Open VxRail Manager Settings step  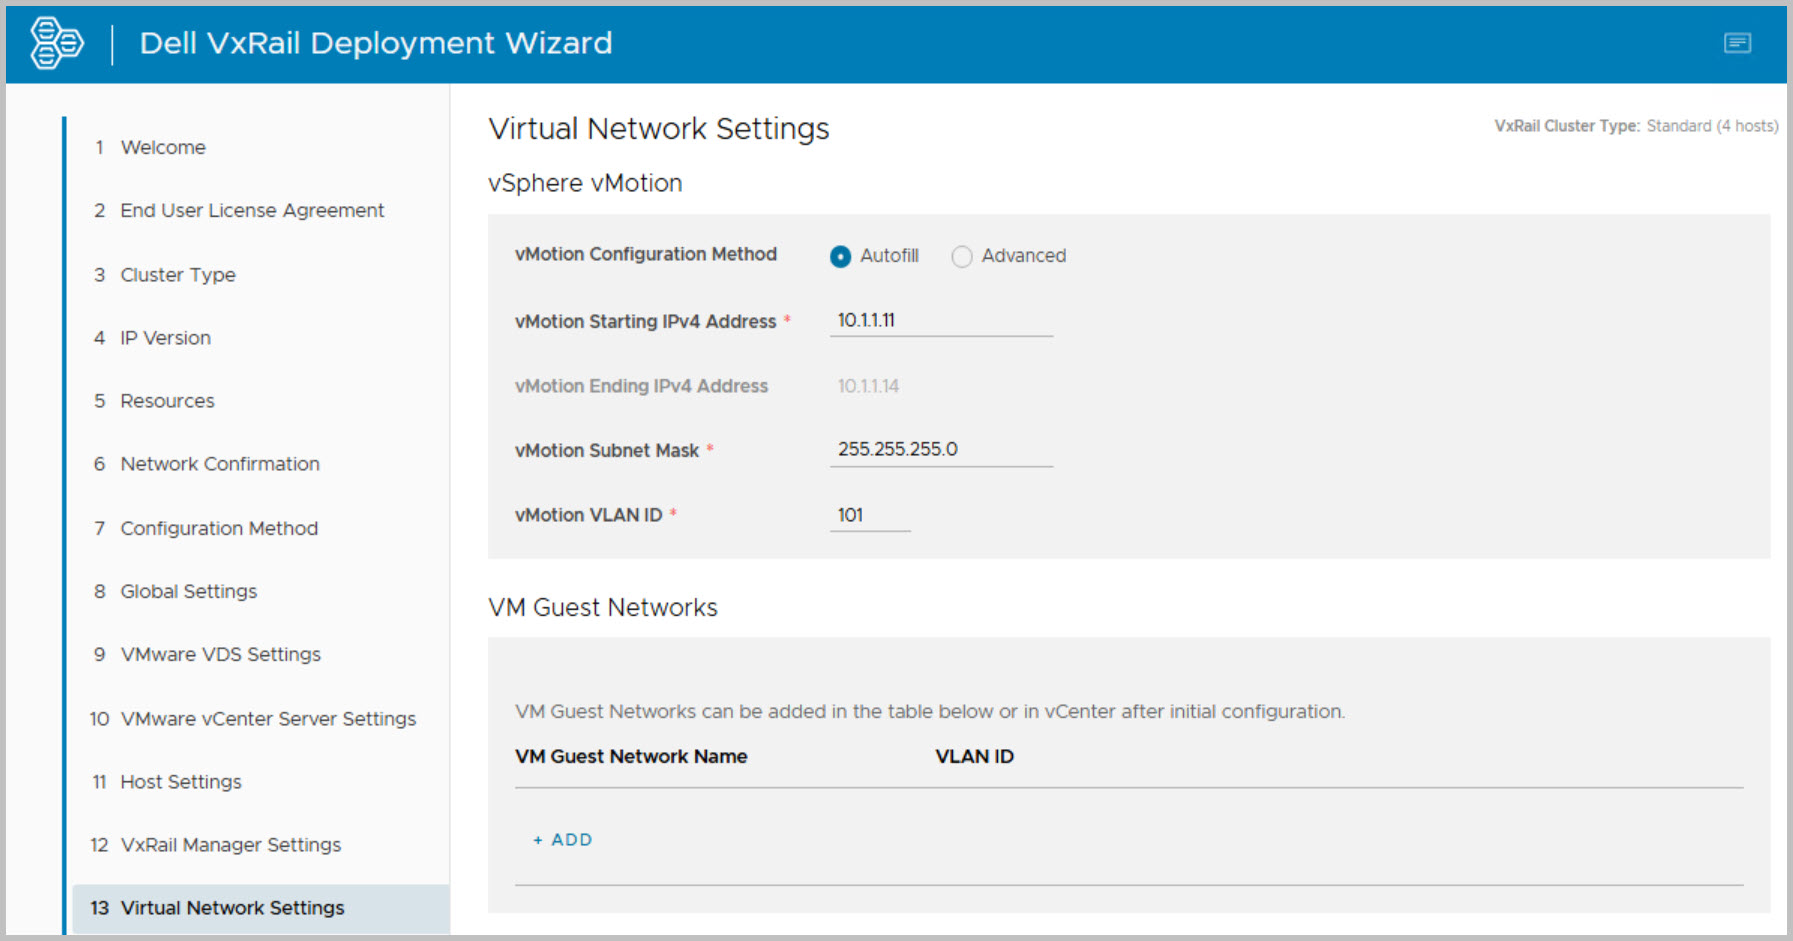click(x=230, y=845)
